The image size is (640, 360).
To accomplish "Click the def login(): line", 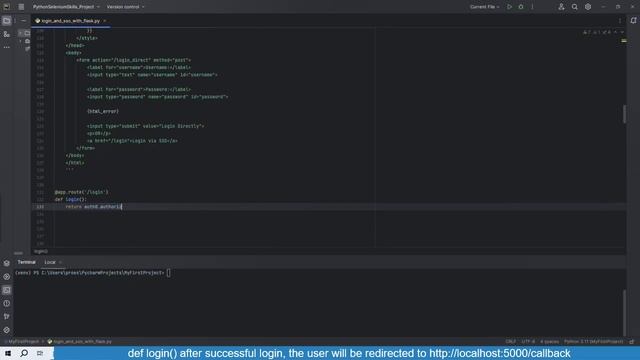I will click(71, 200).
